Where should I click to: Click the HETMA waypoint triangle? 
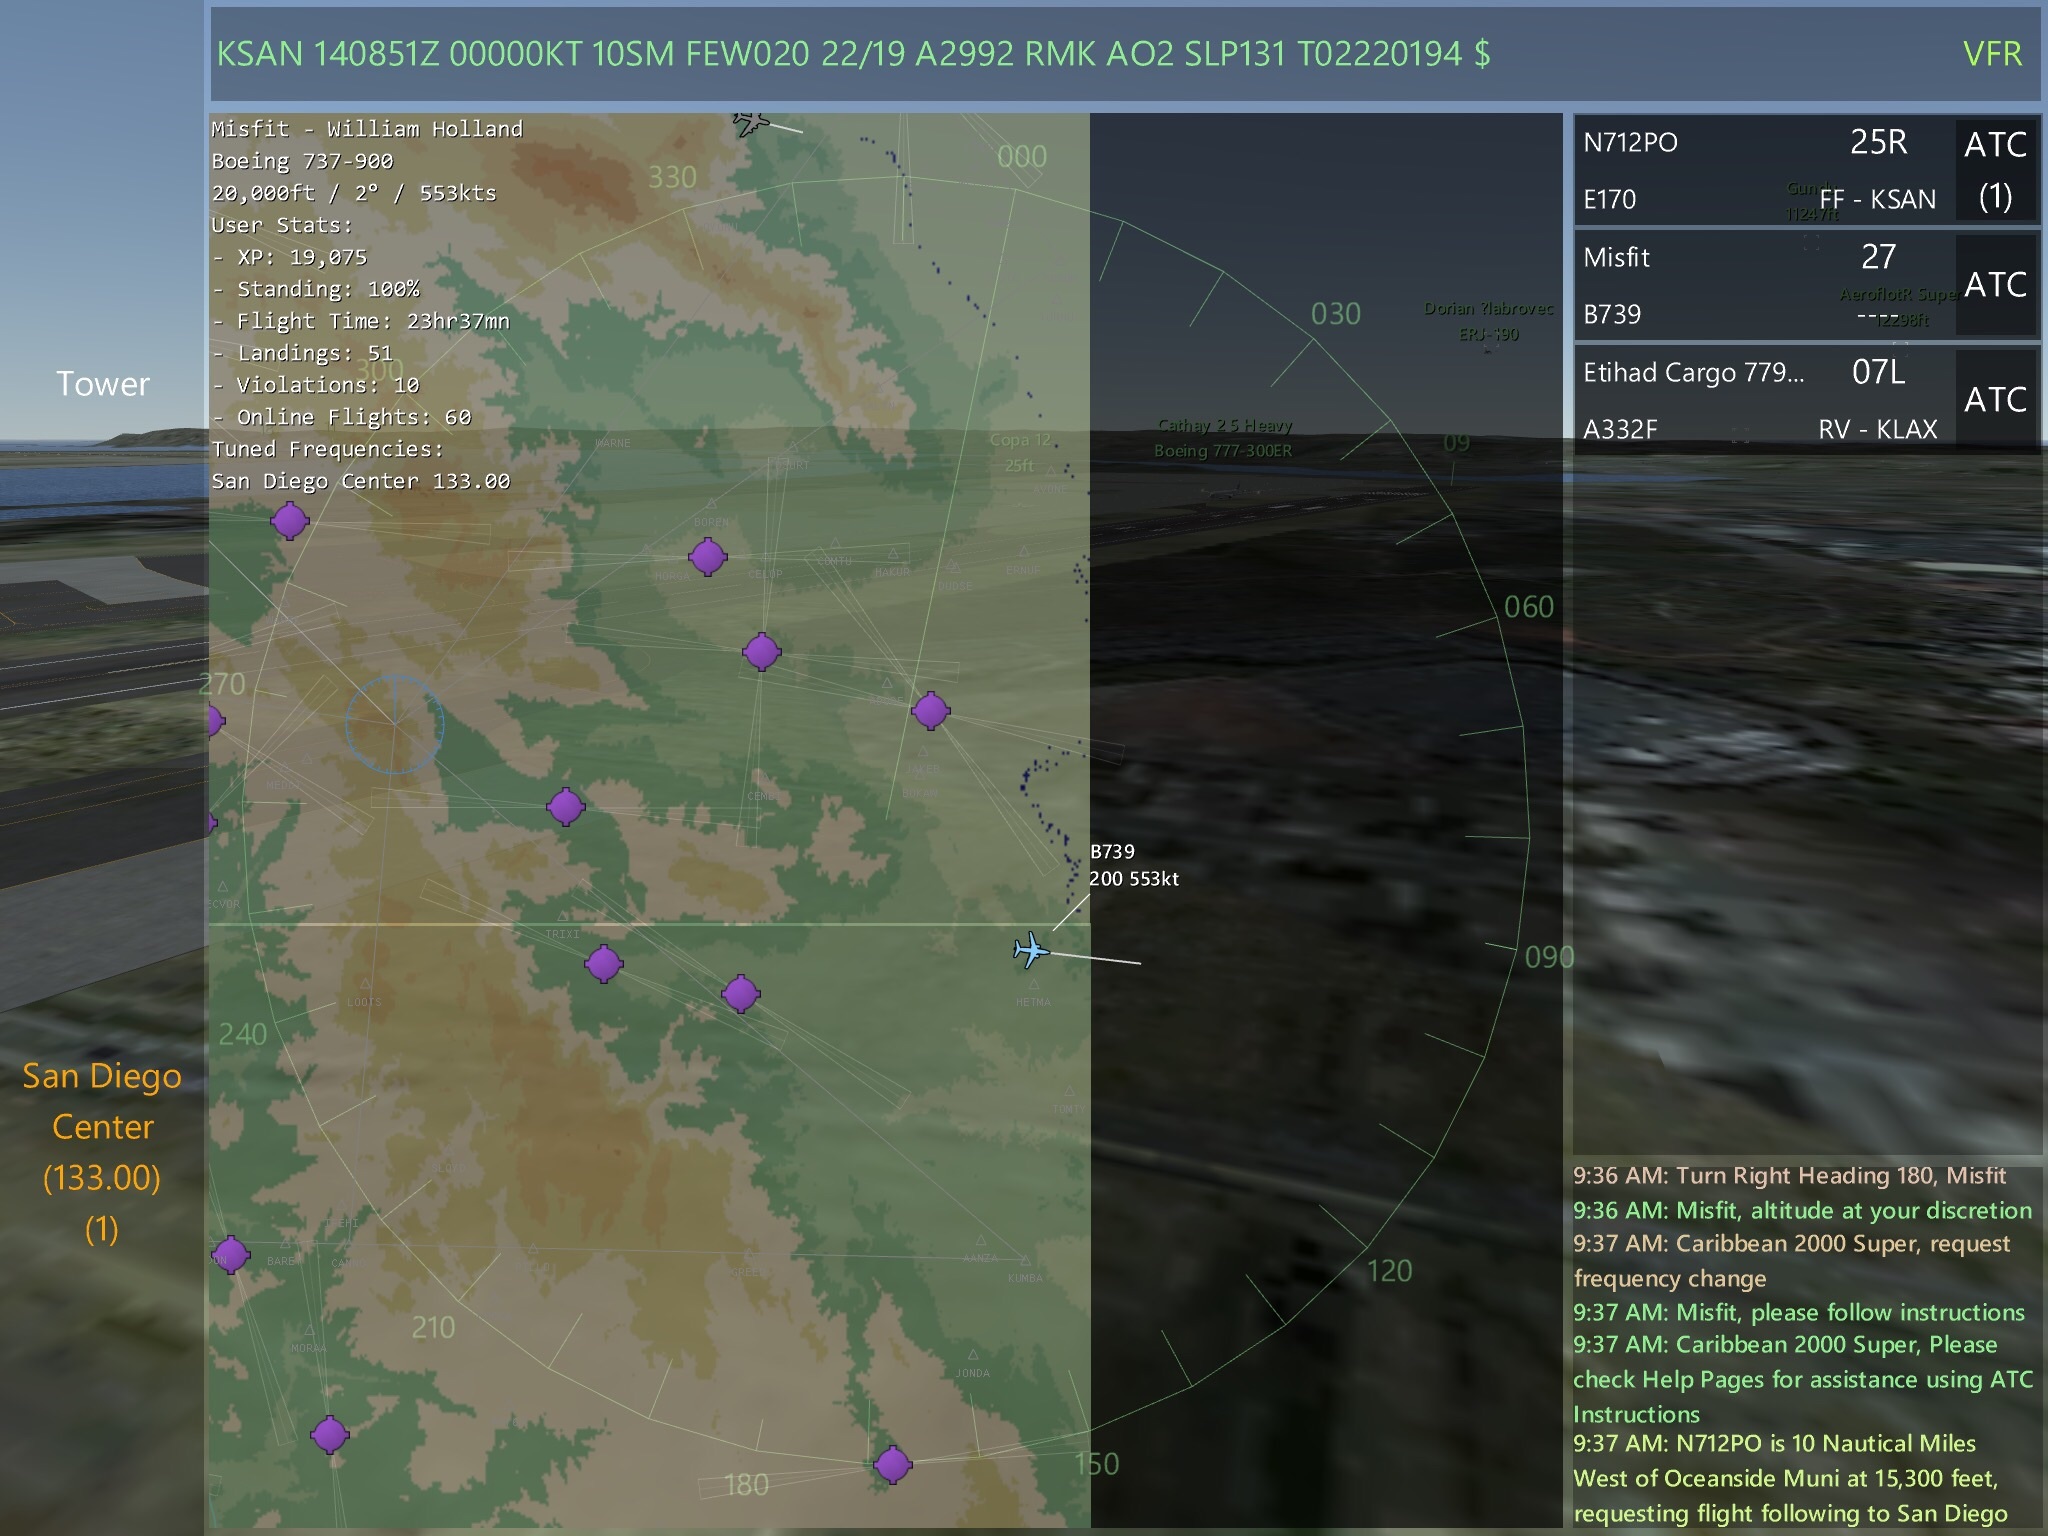click(1033, 986)
